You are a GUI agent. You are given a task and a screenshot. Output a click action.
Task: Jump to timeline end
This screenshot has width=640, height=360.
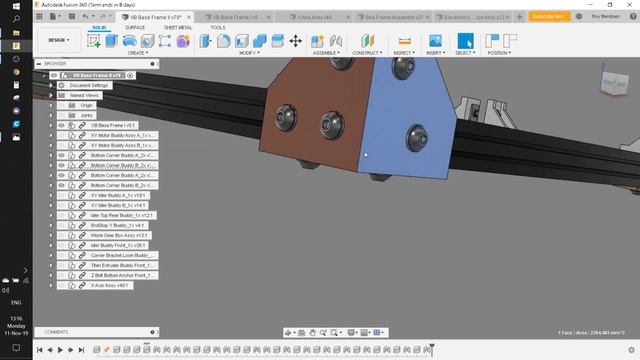[81, 350]
